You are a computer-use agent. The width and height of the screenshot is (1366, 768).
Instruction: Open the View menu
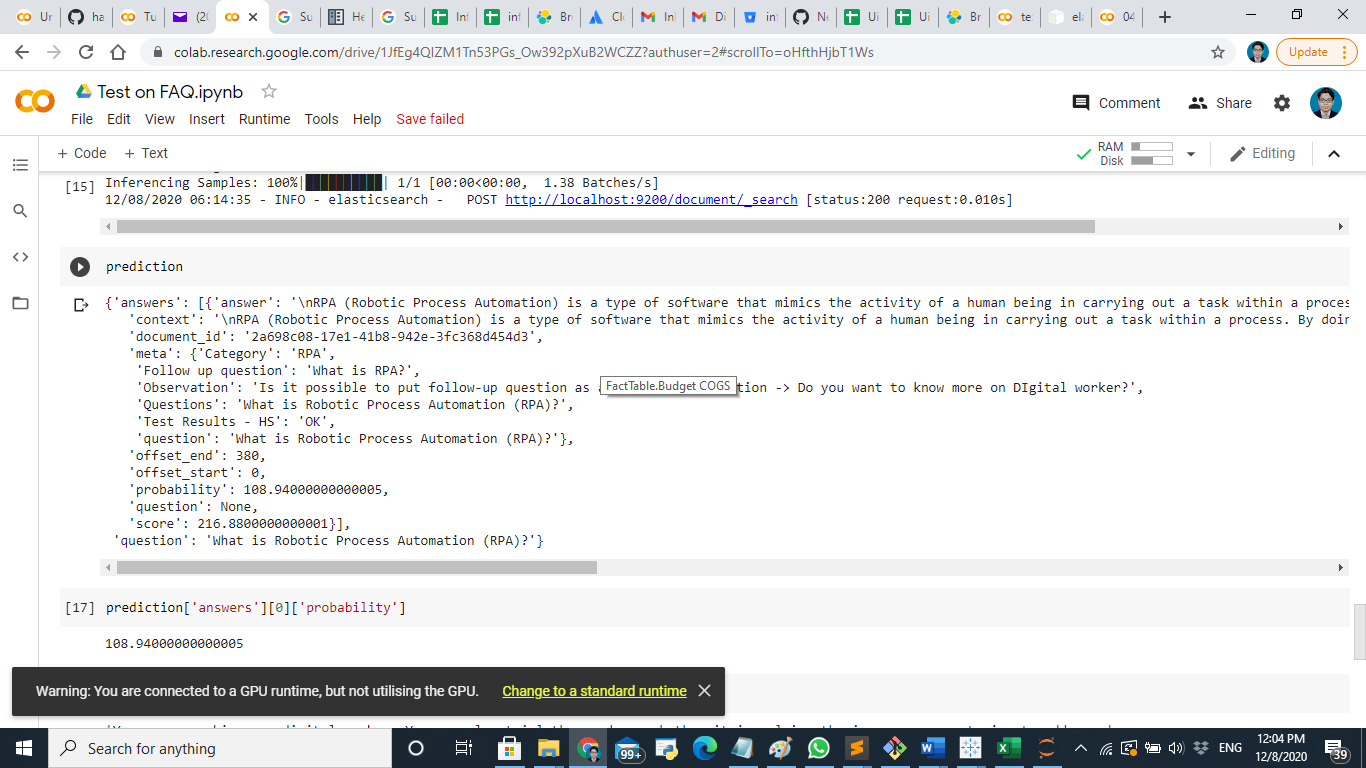point(160,119)
